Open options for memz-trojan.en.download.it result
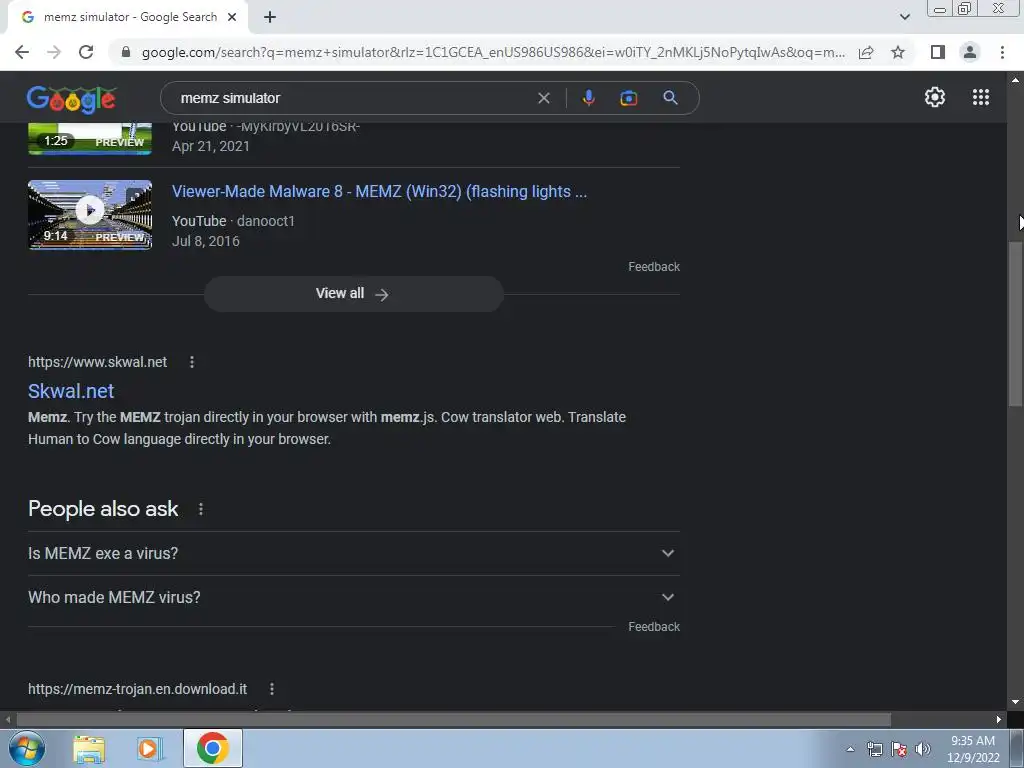This screenshot has width=1024, height=768. pos(272,689)
